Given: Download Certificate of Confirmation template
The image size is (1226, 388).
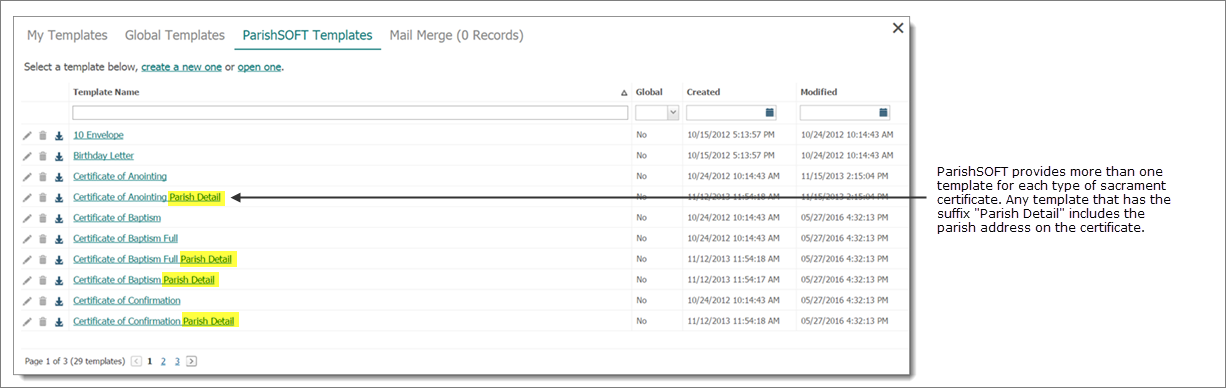Looking at the screenshot, I should [58, 301].
